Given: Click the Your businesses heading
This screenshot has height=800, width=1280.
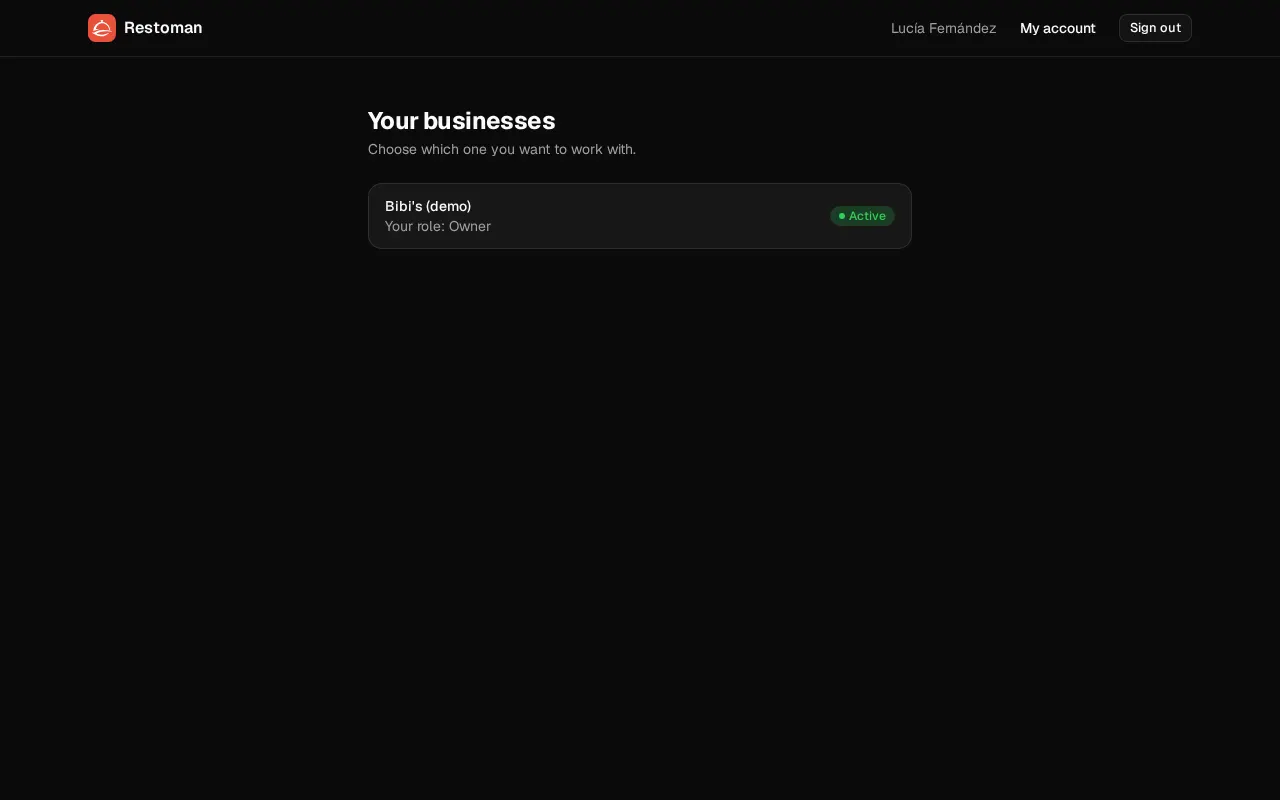Looking at the screenshot, I should click(x=461, y=121).
